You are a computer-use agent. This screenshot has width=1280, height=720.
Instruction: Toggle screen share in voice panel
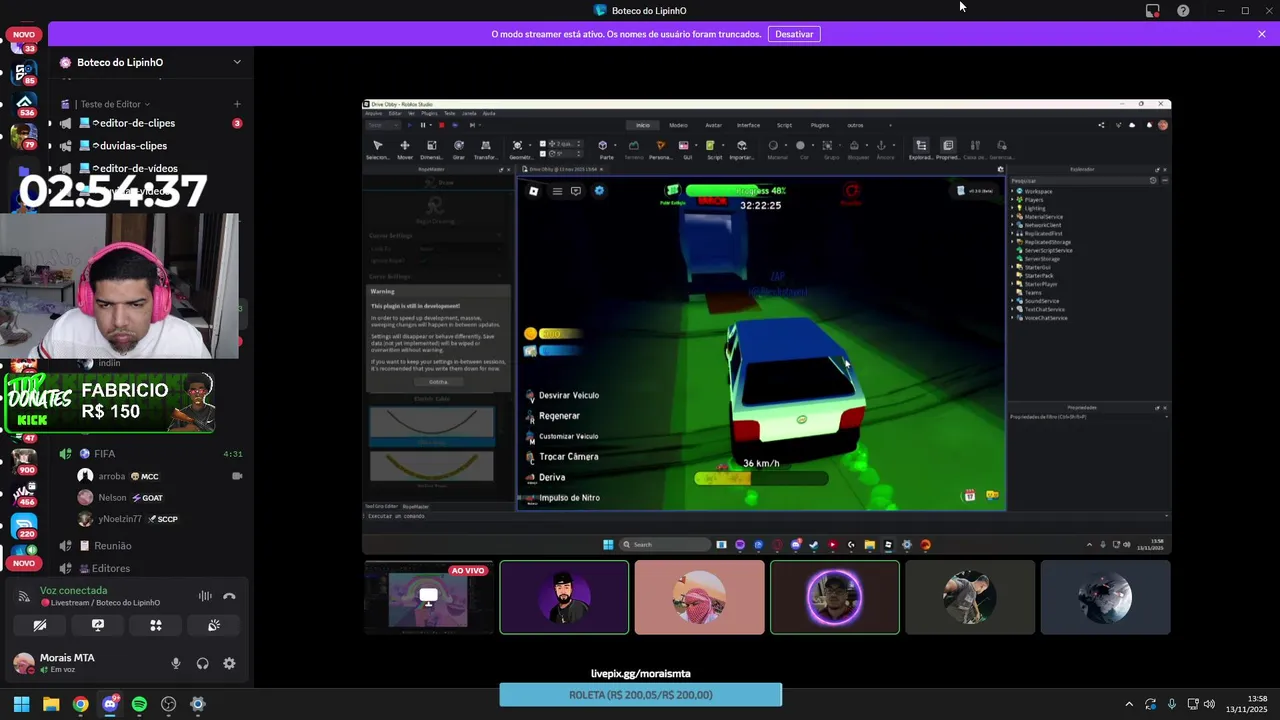point(98,625)
